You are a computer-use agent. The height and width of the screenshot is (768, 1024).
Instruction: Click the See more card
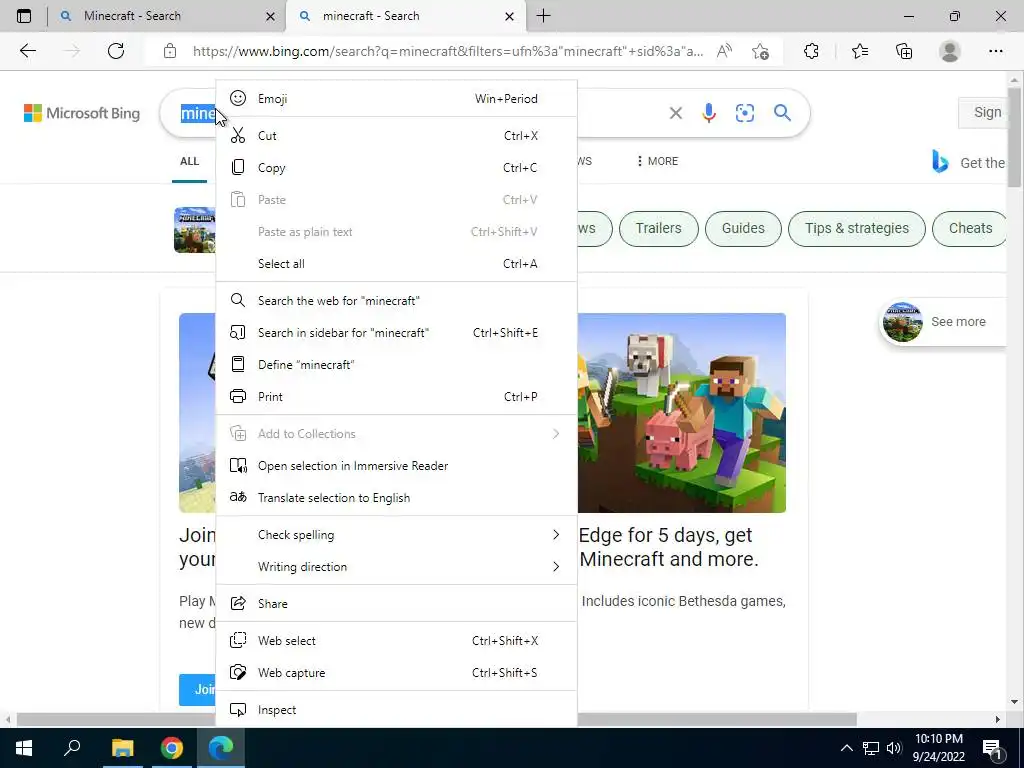pos(943,321)
